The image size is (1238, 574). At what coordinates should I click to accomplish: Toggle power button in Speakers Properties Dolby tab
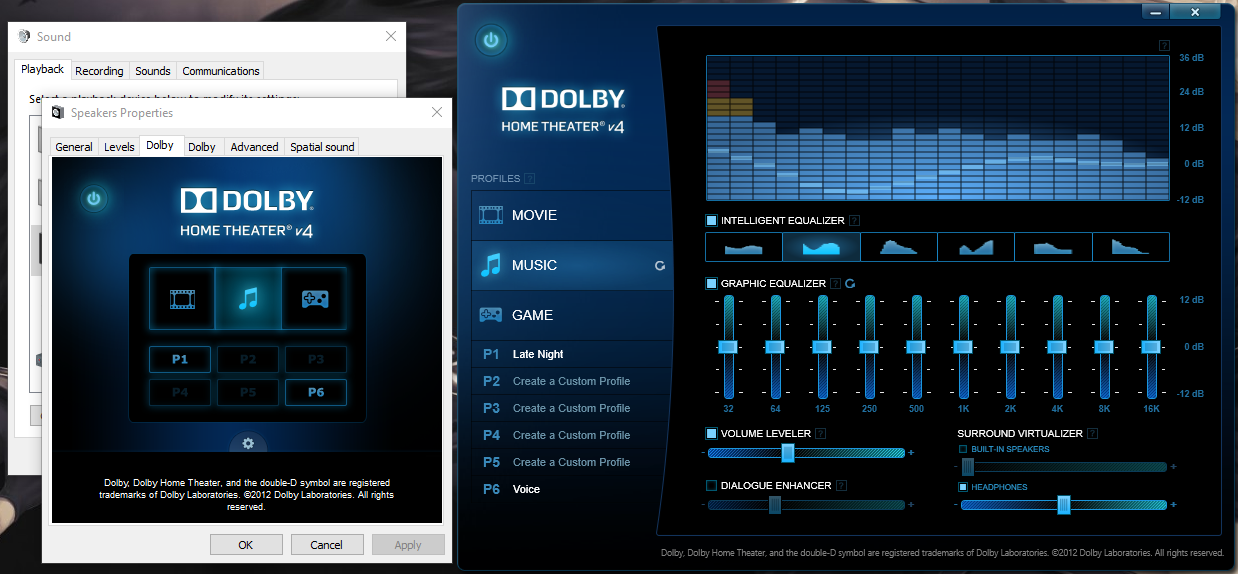coord(94,199)
